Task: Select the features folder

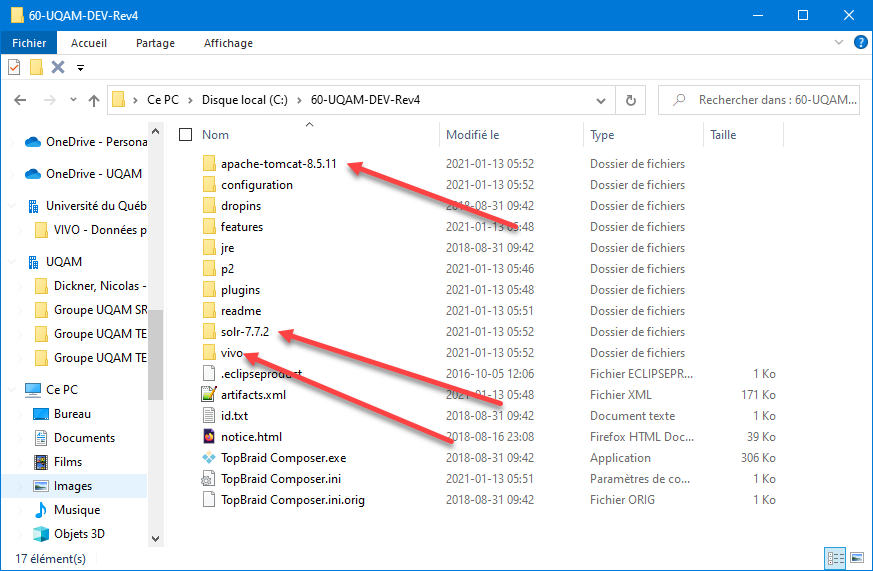Action: (x=242, y=227)
